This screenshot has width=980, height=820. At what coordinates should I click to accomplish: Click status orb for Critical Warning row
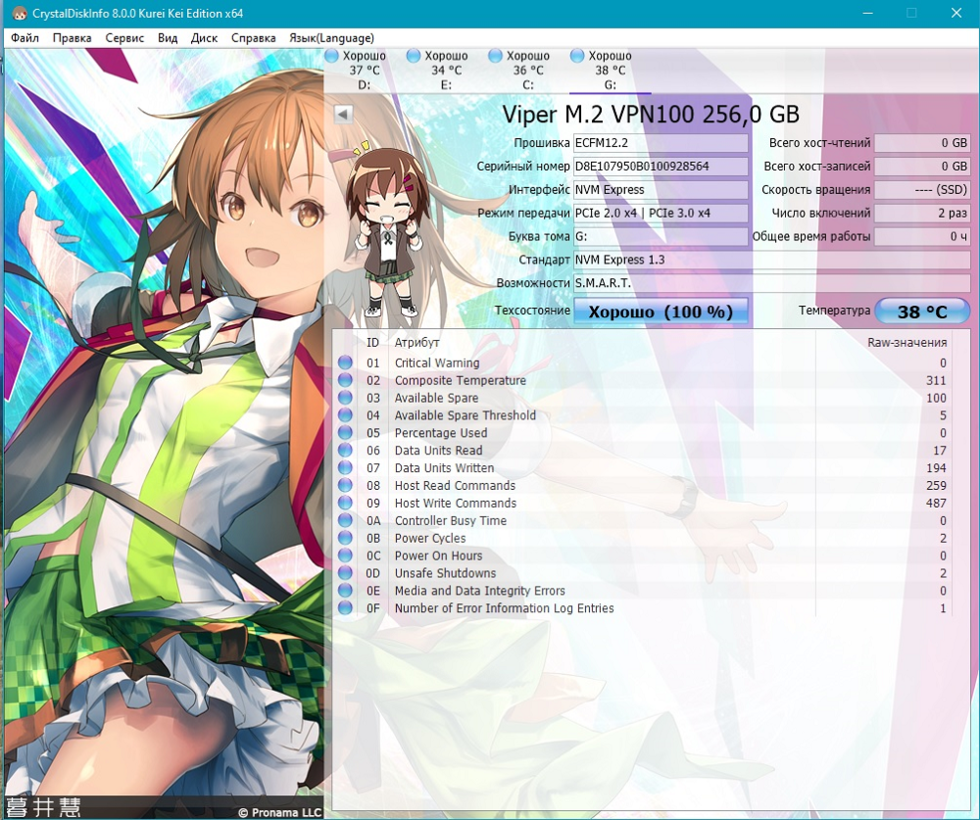click(x=345, y=362)
